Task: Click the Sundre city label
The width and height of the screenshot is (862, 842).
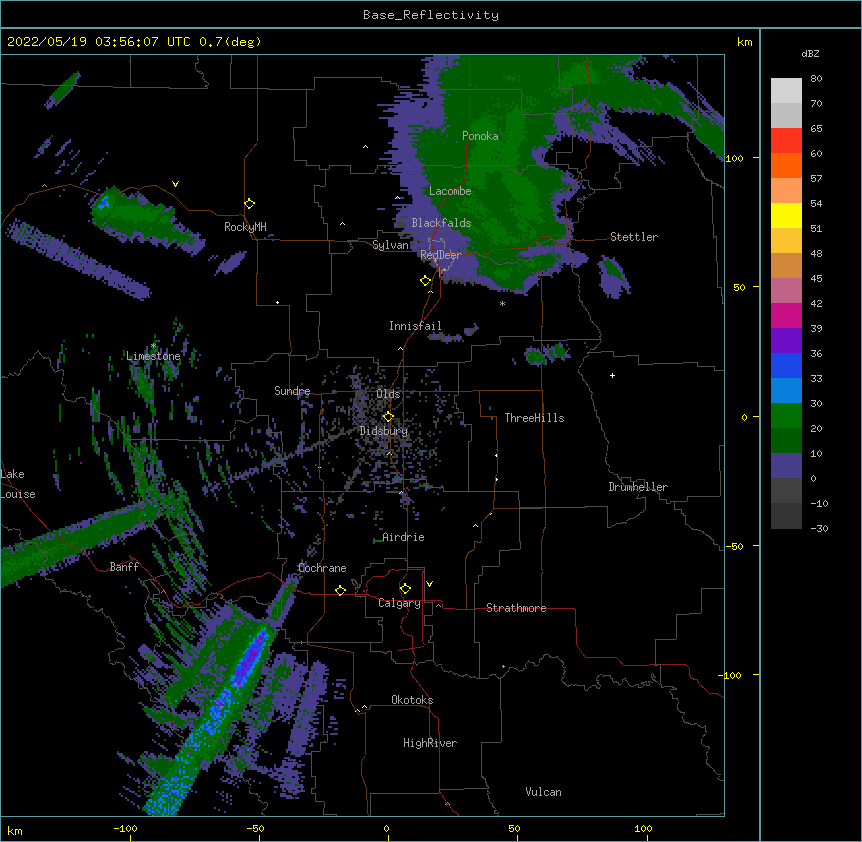Action: [292, 391]
